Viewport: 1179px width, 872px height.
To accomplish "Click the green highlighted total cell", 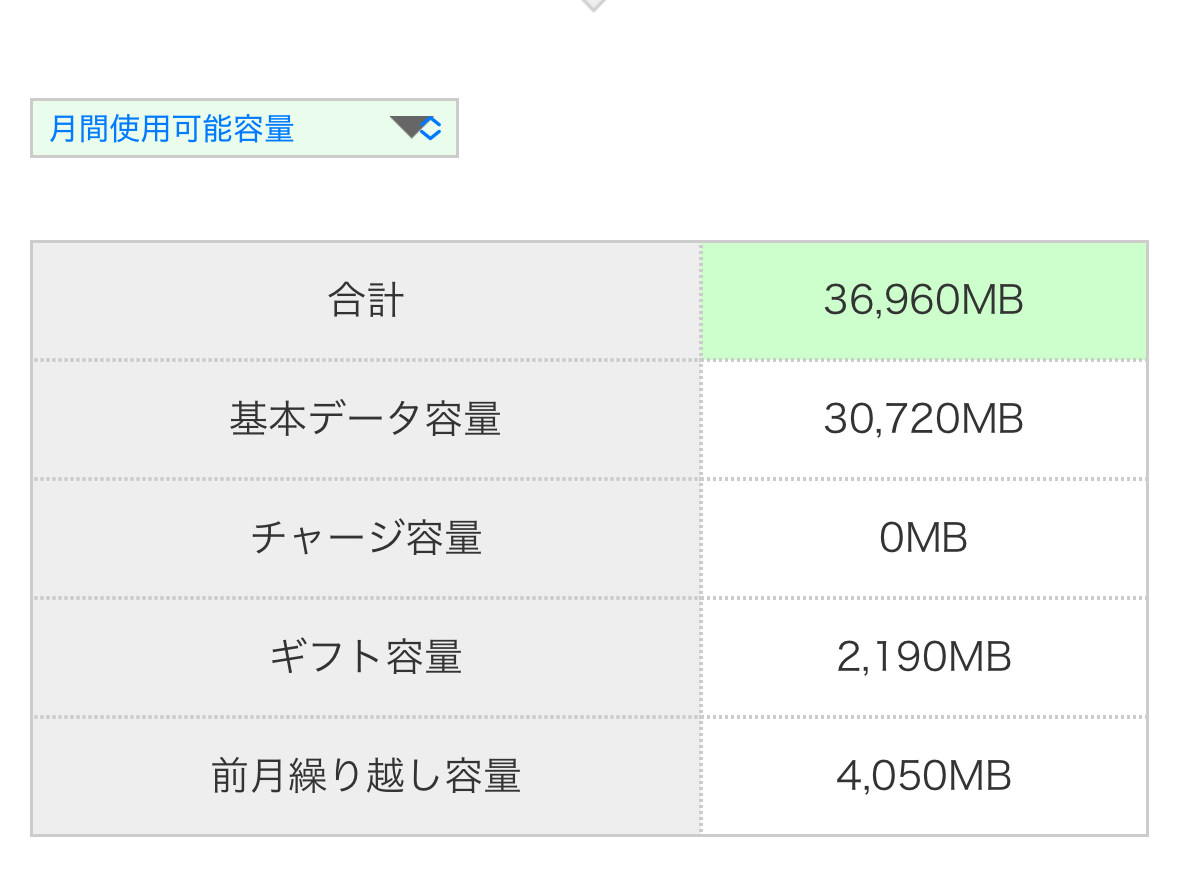I will [x=1050, y=301].
